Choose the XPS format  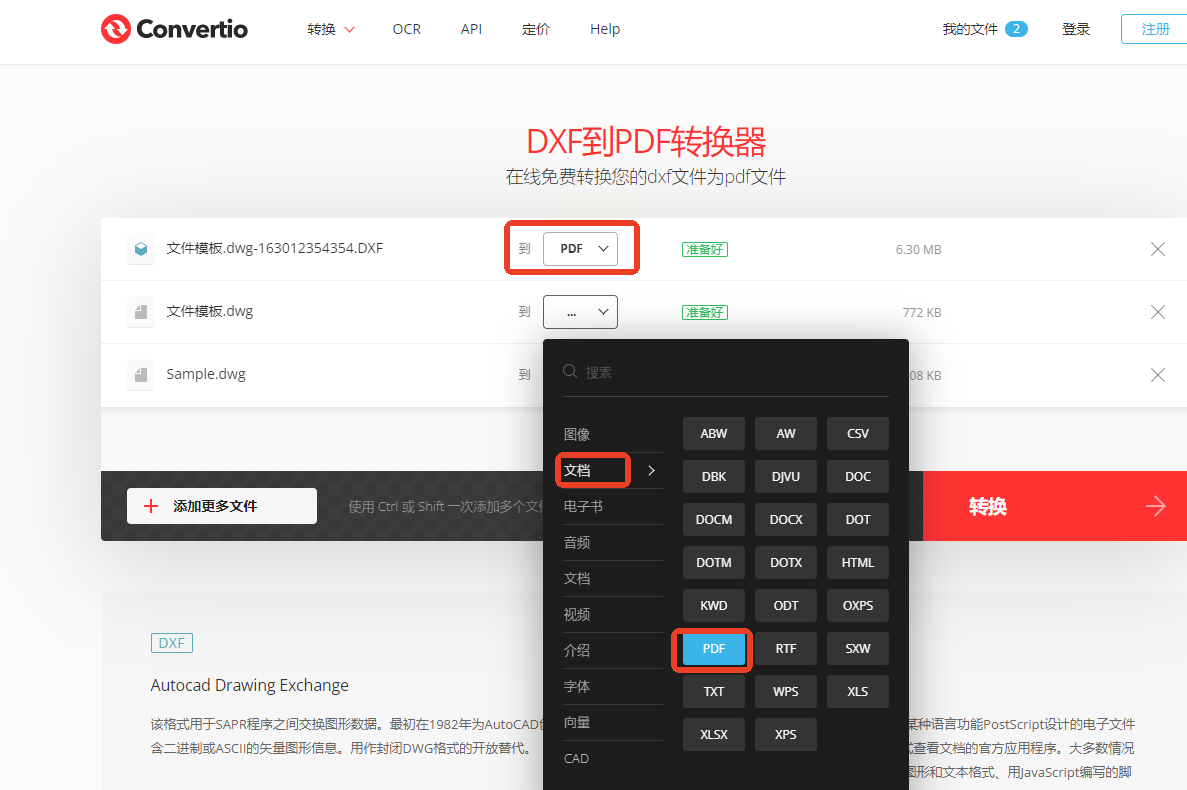click(786, 735)
